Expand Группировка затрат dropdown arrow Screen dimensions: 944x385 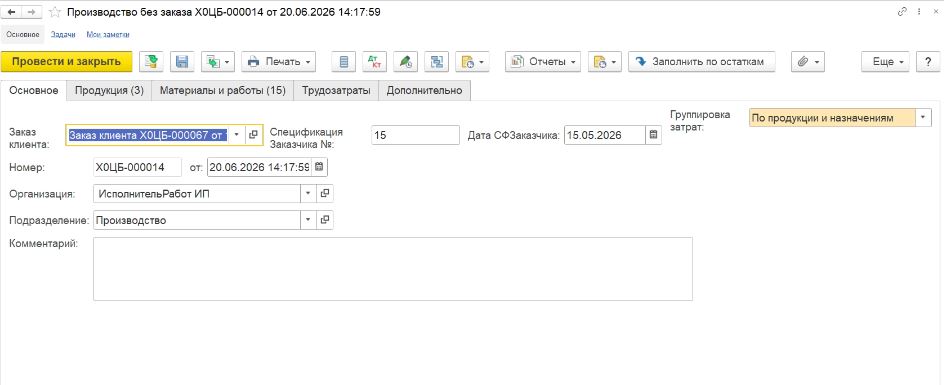click(x=923, y=117)
